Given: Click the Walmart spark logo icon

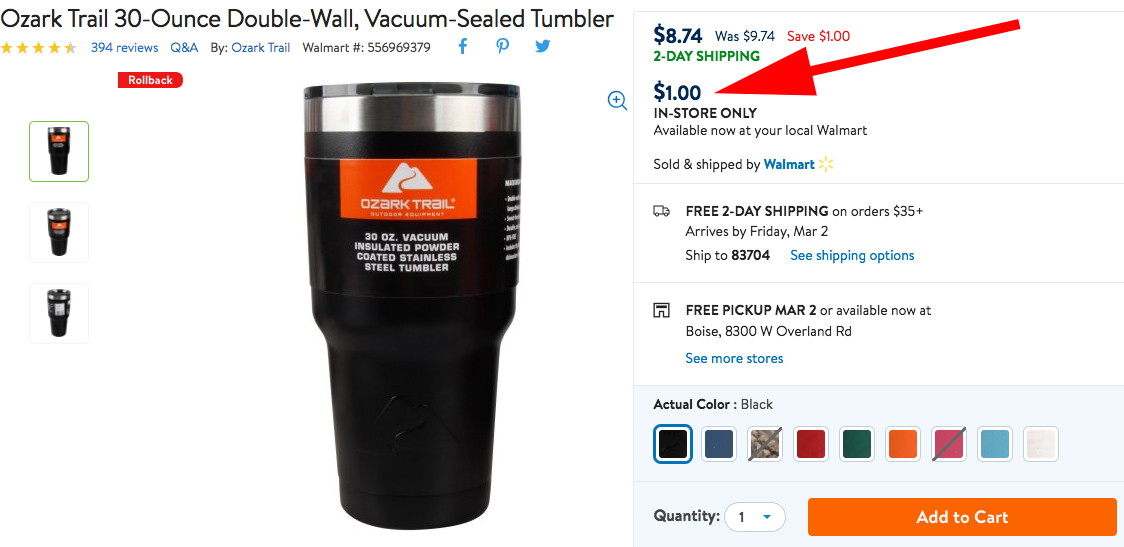Looking at the screenshot, I should tap(826, 164).
